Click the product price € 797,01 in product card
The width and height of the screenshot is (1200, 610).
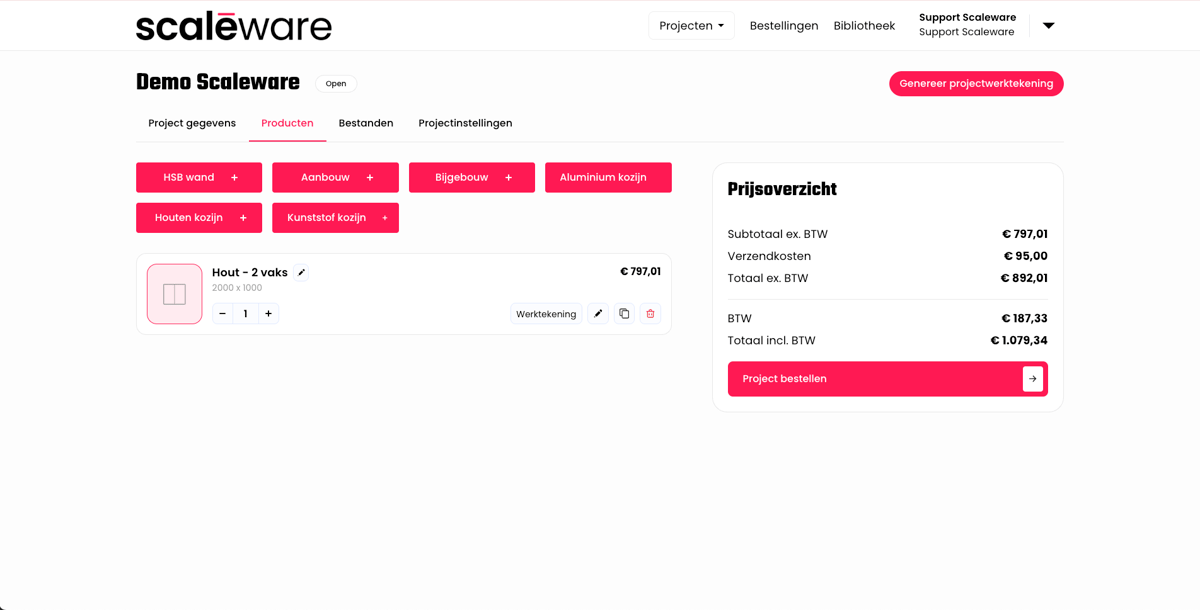click(640, 271)
